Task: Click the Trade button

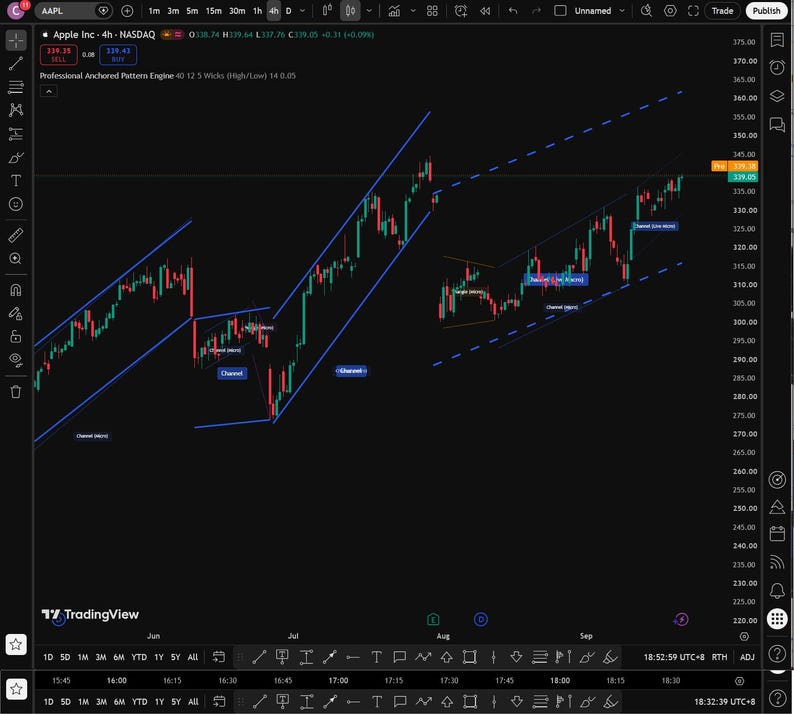Action: 722,11
